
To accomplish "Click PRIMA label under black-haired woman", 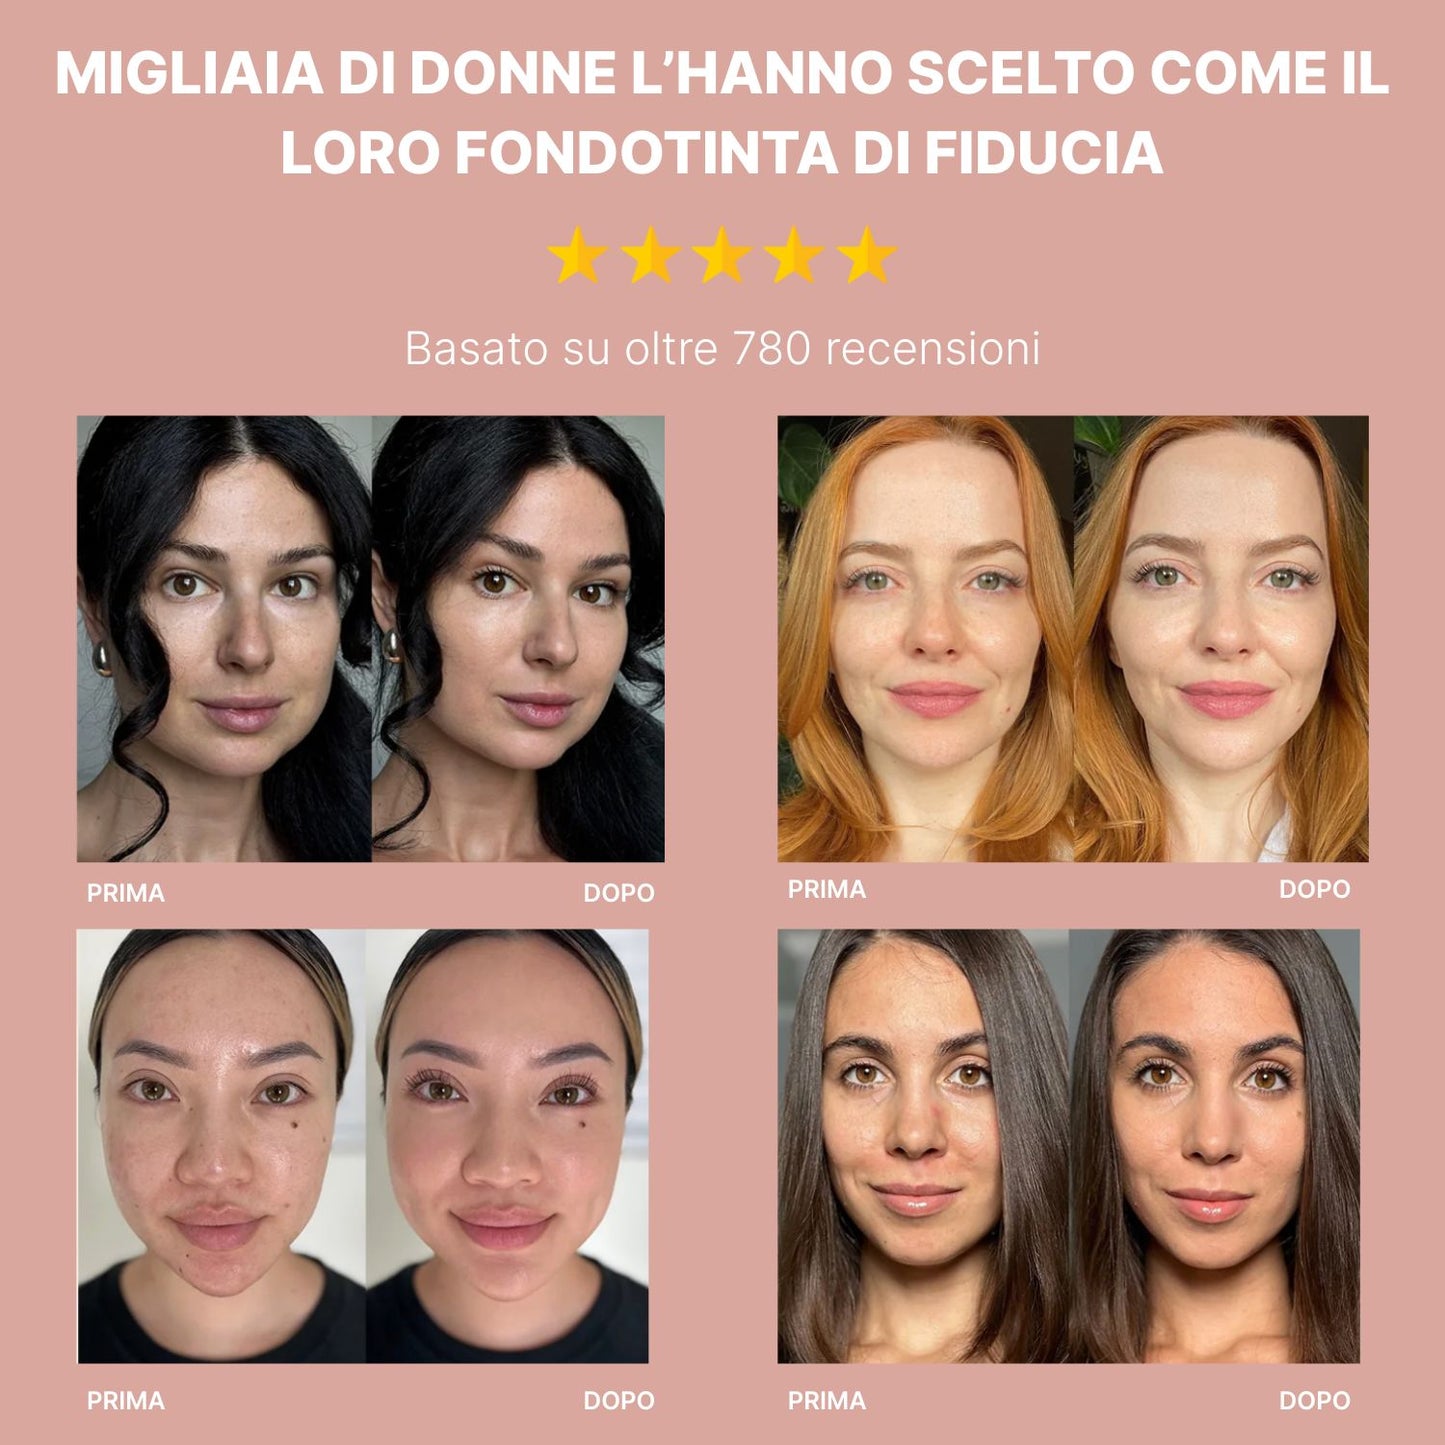I will tap(126, 893).
